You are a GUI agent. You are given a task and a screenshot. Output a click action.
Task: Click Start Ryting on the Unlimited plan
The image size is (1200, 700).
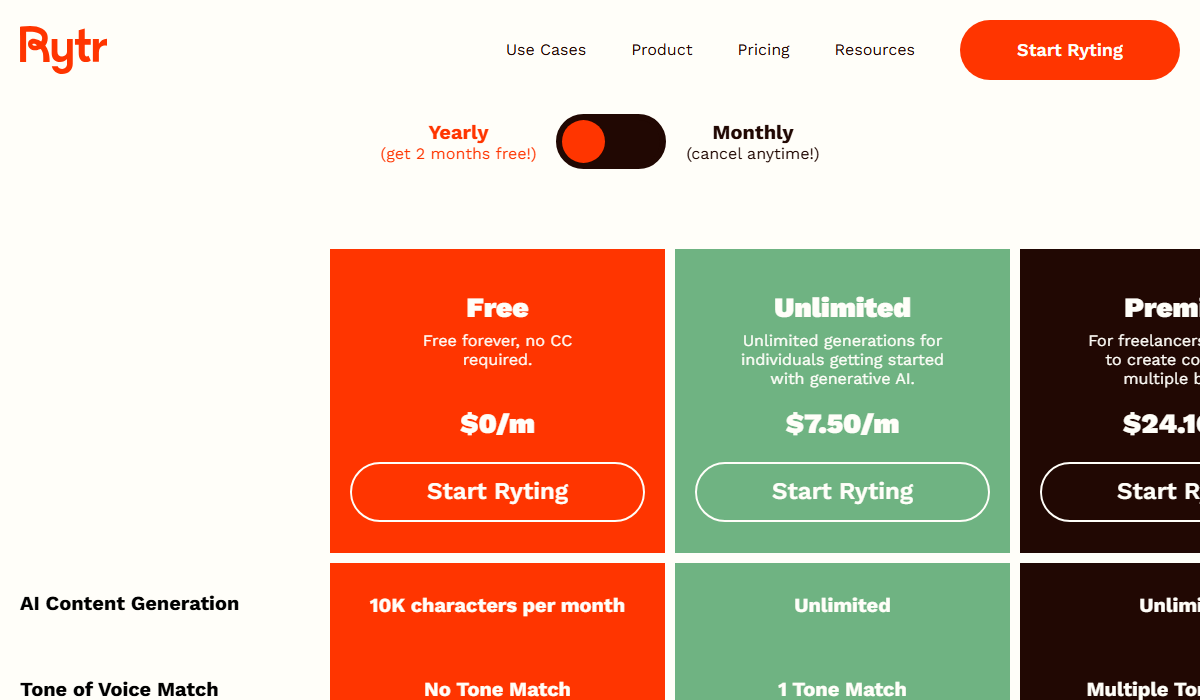(842, 491)
